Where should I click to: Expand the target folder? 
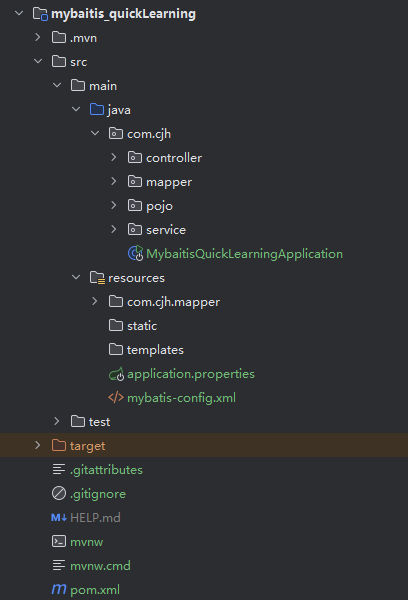pos(38,445)
